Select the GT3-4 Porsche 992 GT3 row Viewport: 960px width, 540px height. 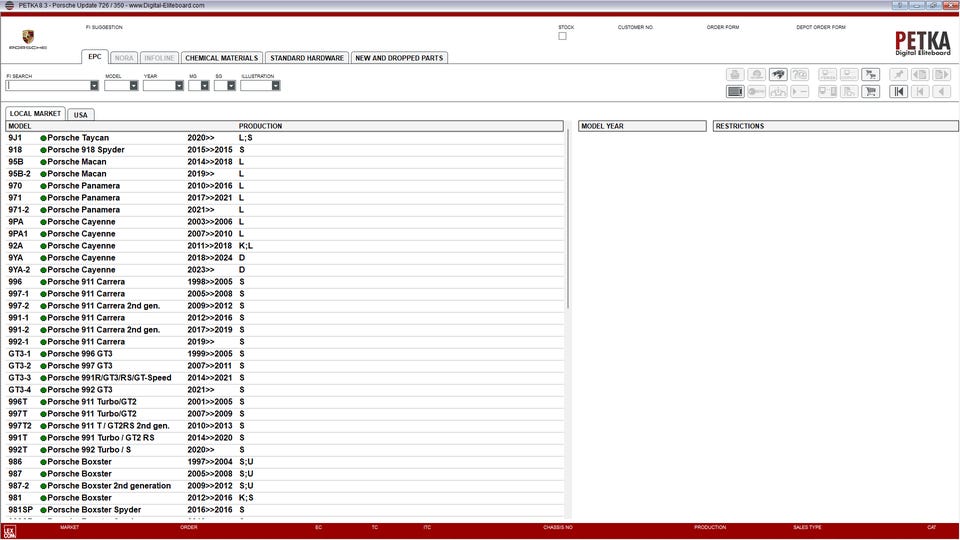(x=285, y=390)
